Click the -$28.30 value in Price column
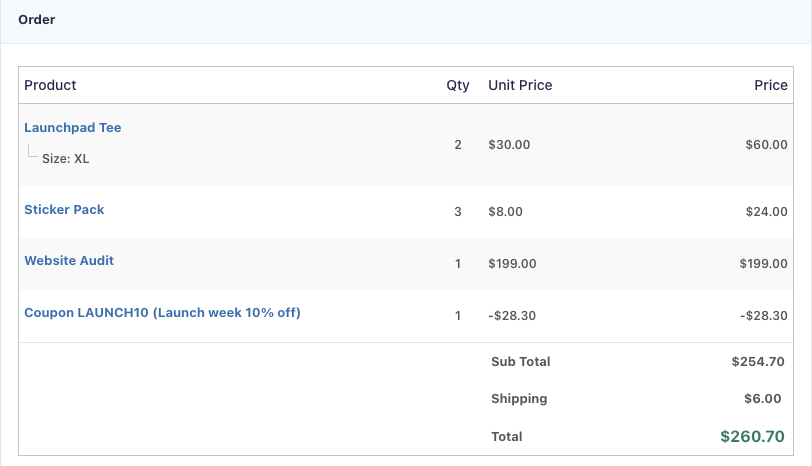Image resolution: width=812 pixels, height=466 pixels. coord(764,316)
